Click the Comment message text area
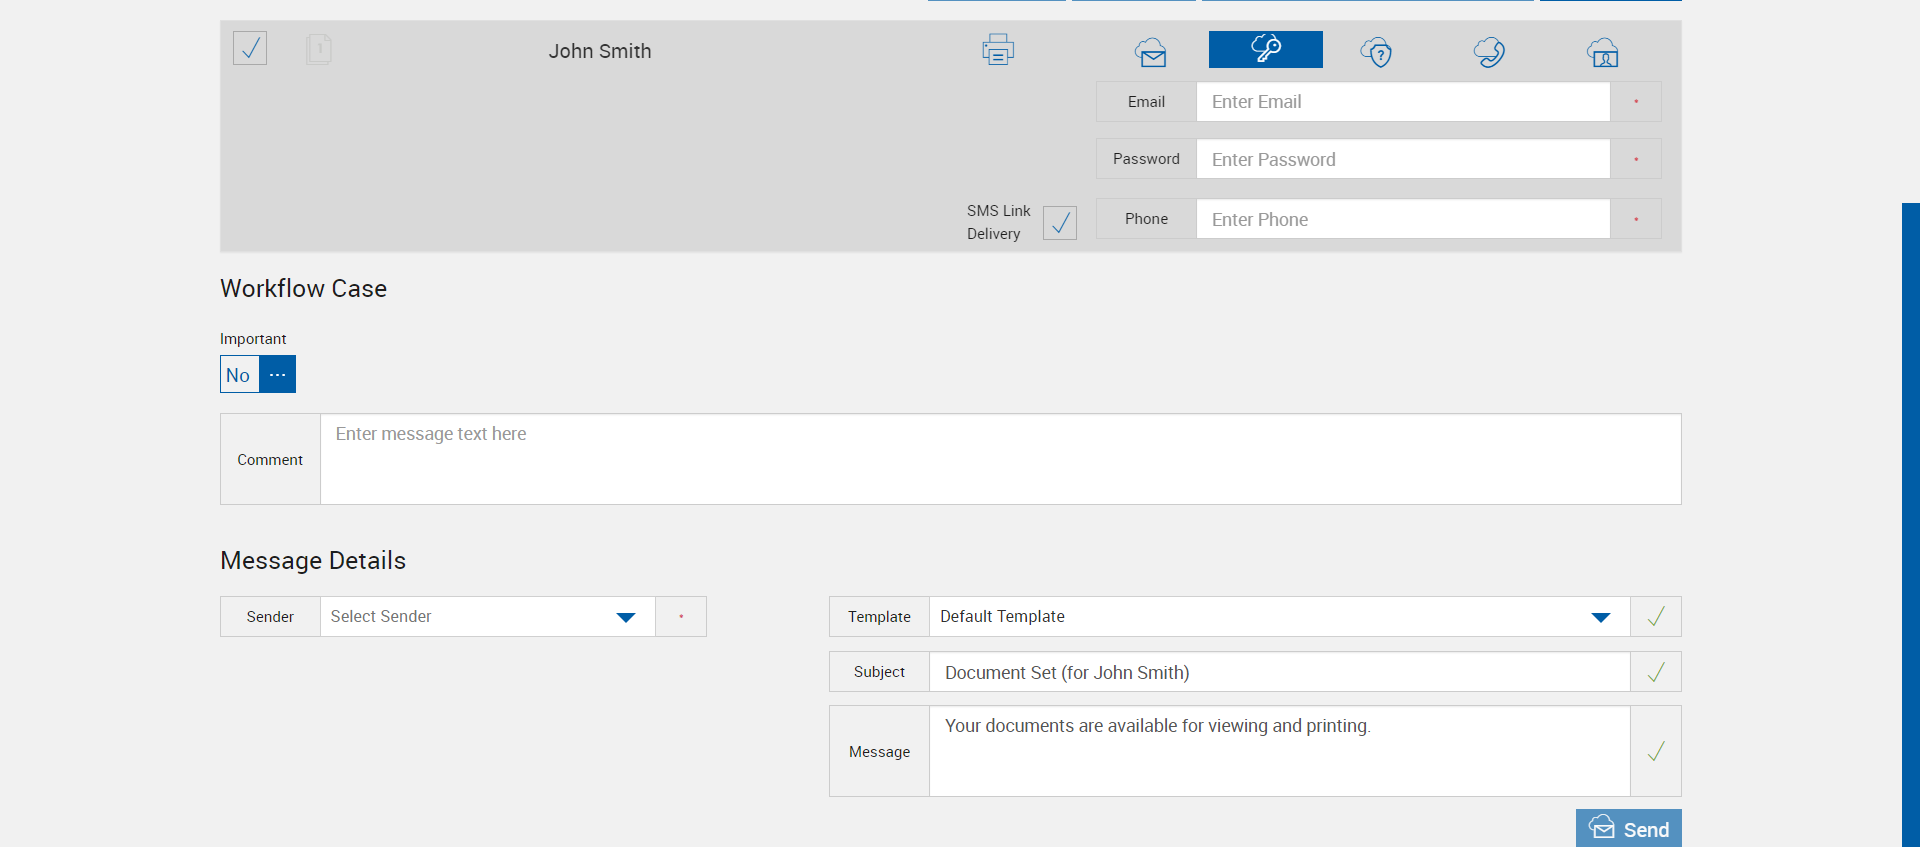Image resolution: width=1920 pixels, height=847 pixels. tap(1000, 460)
